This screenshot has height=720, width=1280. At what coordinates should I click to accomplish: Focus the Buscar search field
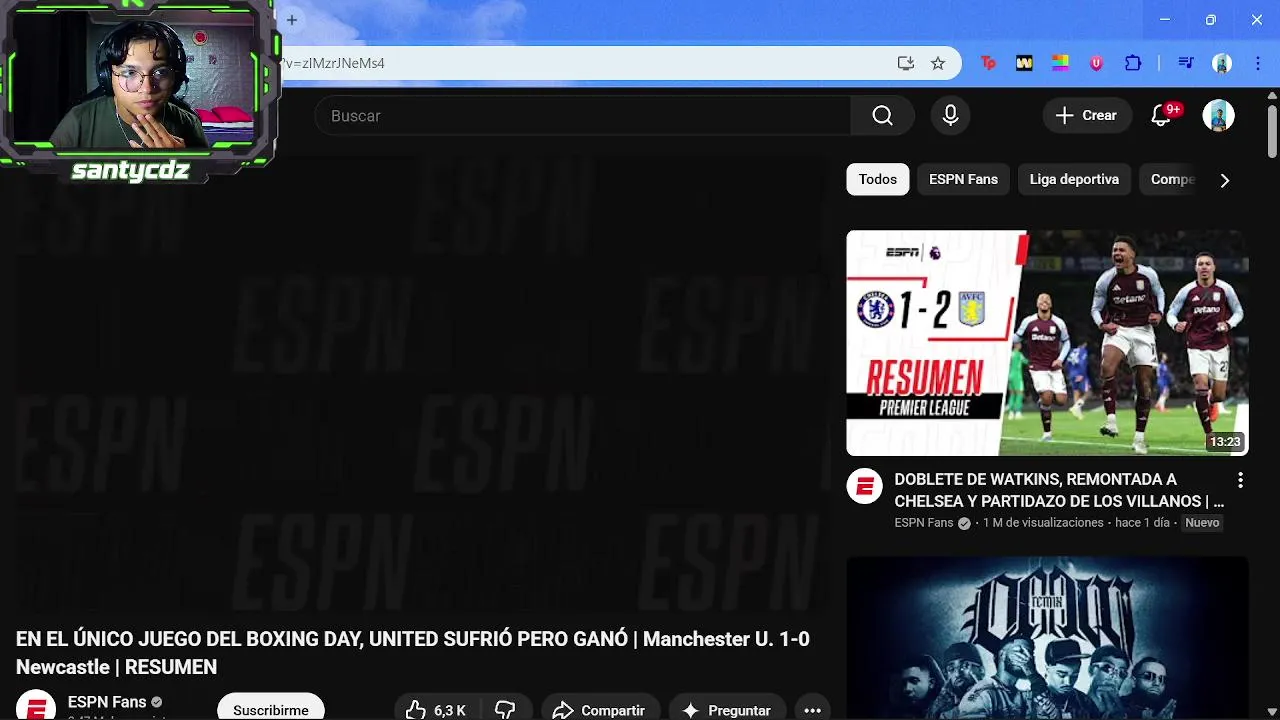point(583,116)
